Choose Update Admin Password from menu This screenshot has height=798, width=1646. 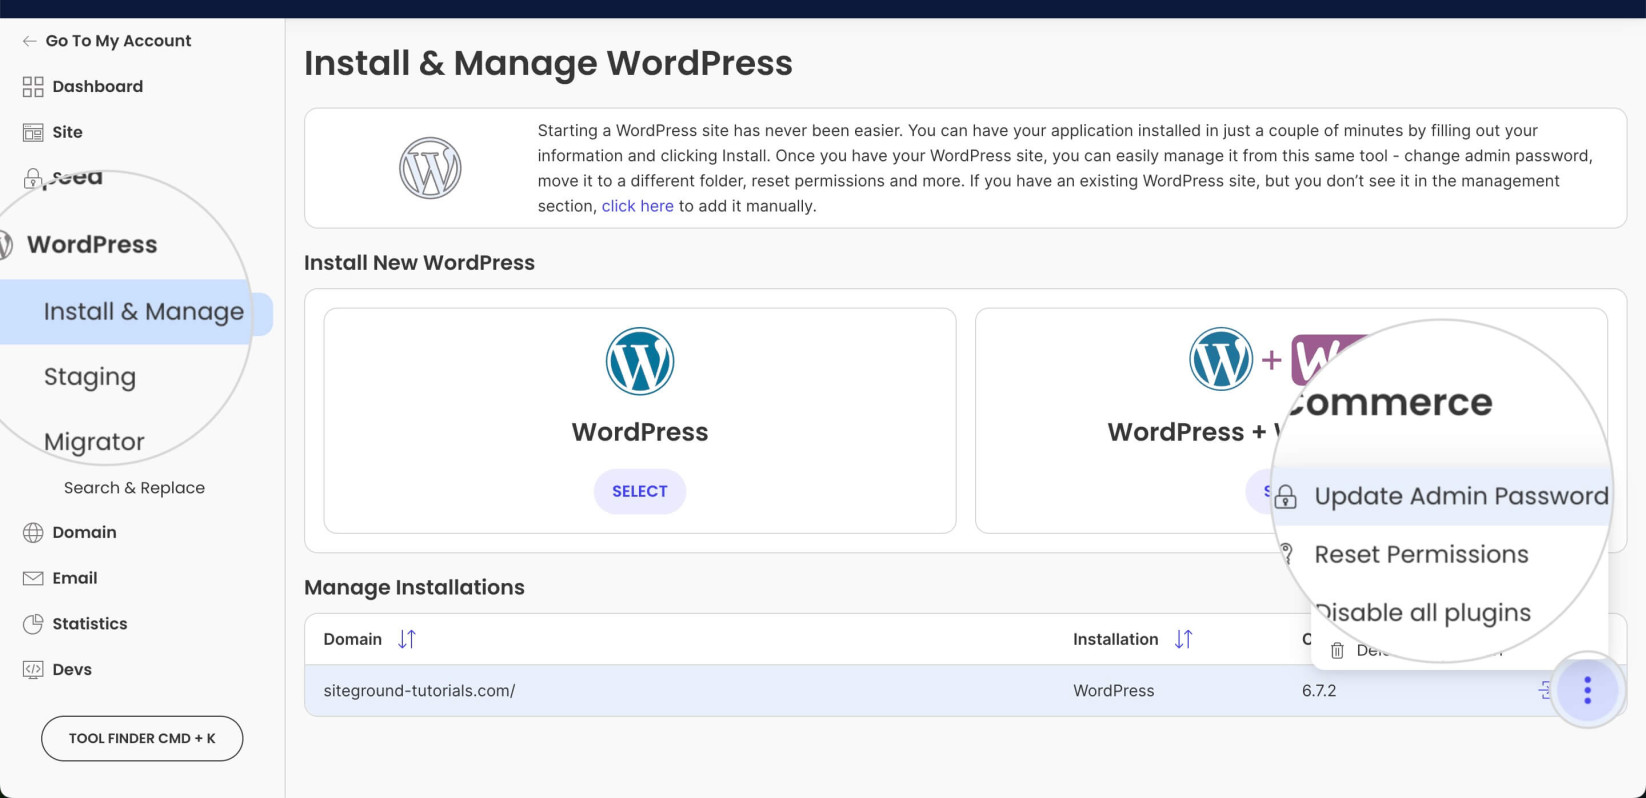(1461, 496)
